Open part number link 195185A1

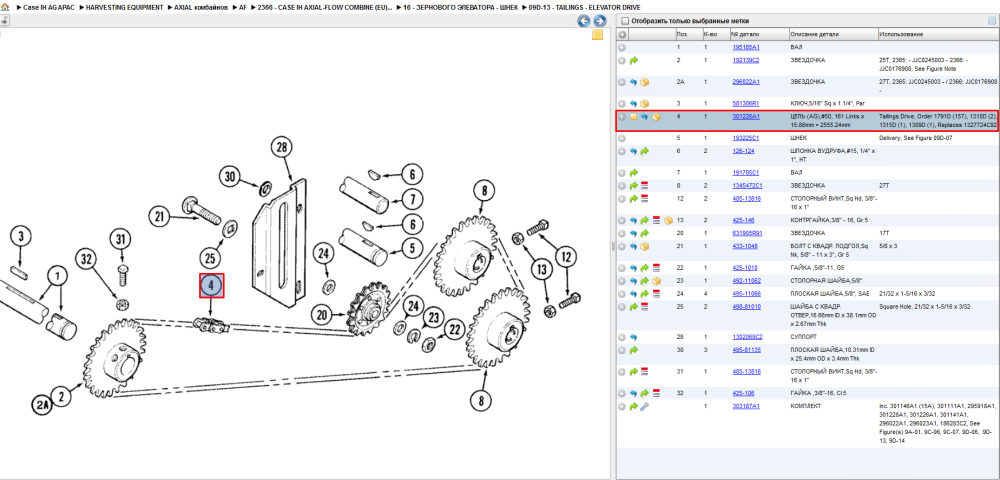click(745, 47)
